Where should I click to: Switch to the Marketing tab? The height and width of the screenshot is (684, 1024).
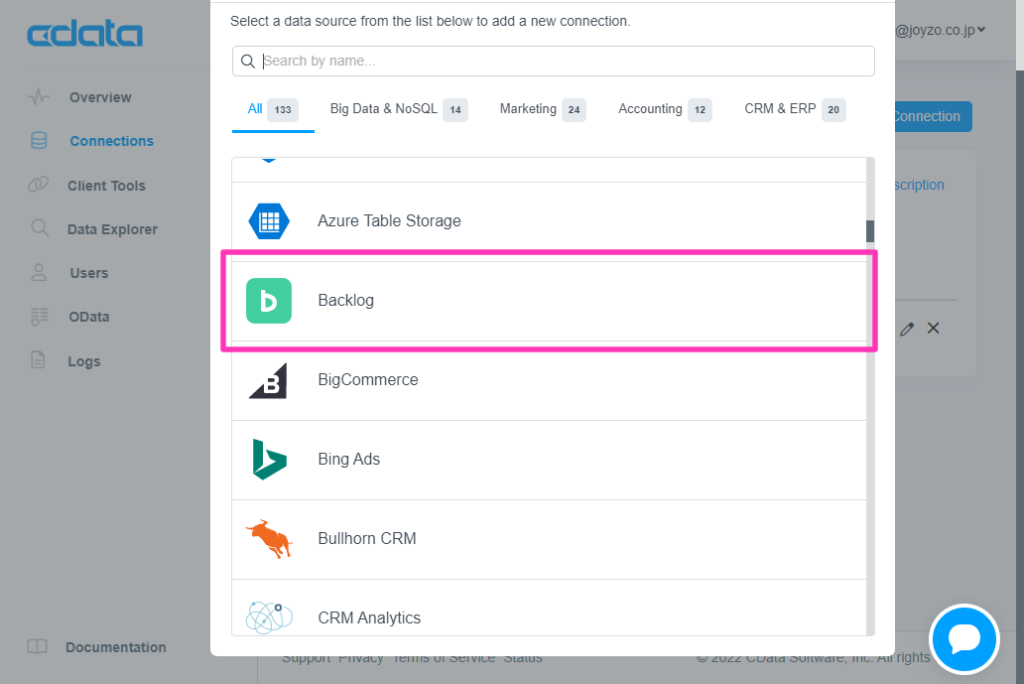tap(542, 110)
